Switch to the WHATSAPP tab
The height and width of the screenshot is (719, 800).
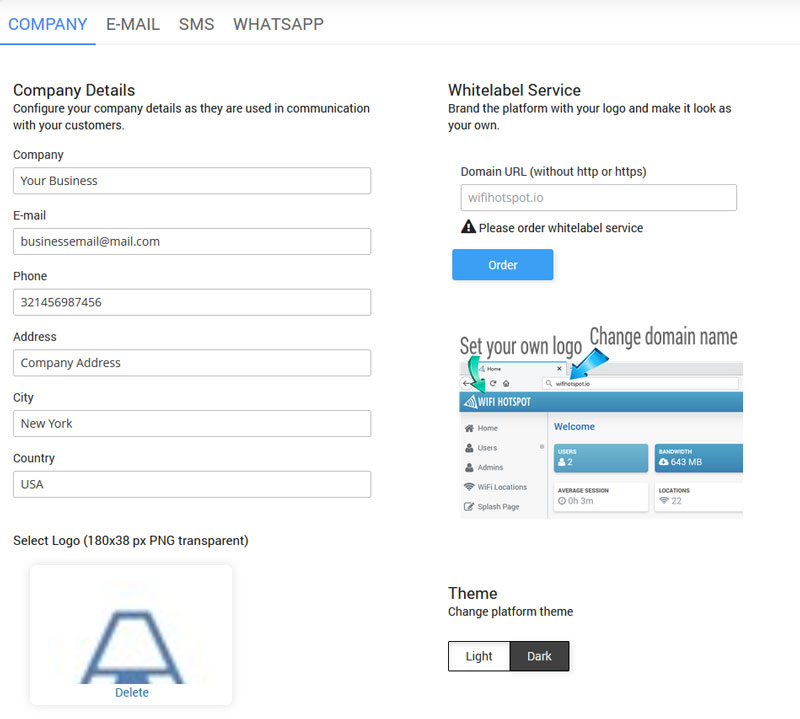point(278,24)
